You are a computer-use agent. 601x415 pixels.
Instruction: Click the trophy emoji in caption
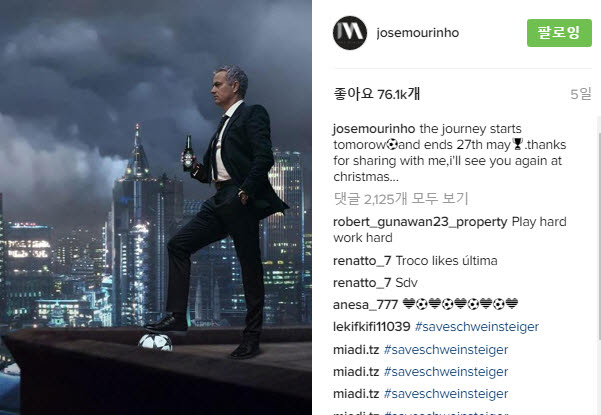pos(517,144)
